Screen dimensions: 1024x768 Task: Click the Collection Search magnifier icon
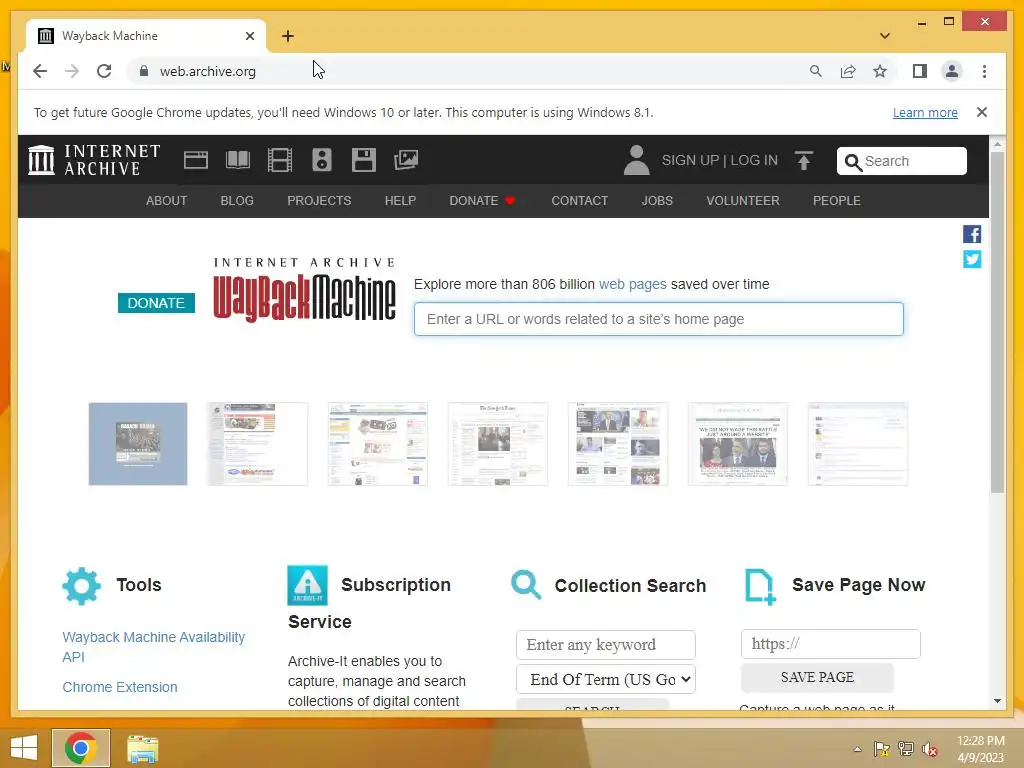[x=526, y=584]
